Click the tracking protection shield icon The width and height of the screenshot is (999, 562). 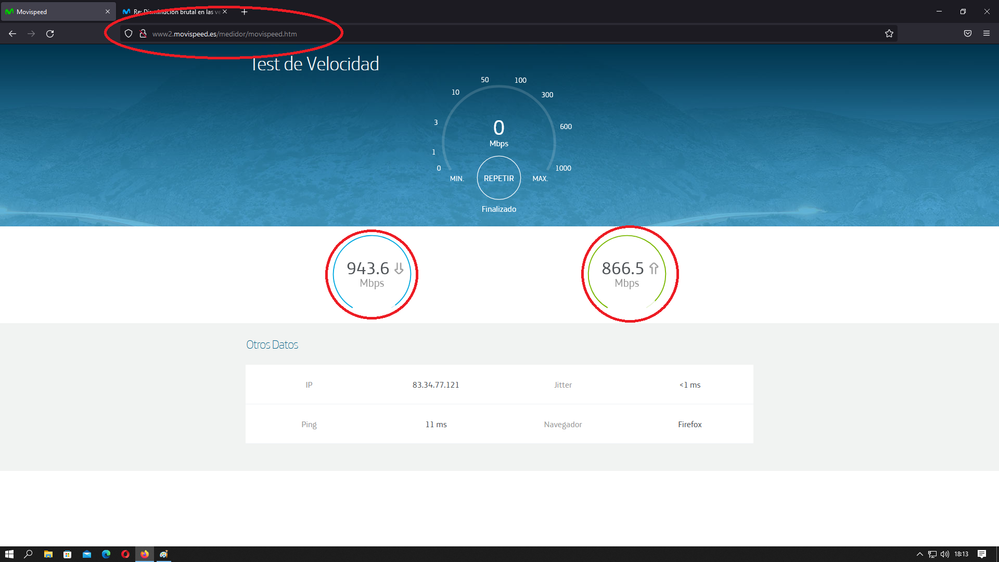[129, 33]
